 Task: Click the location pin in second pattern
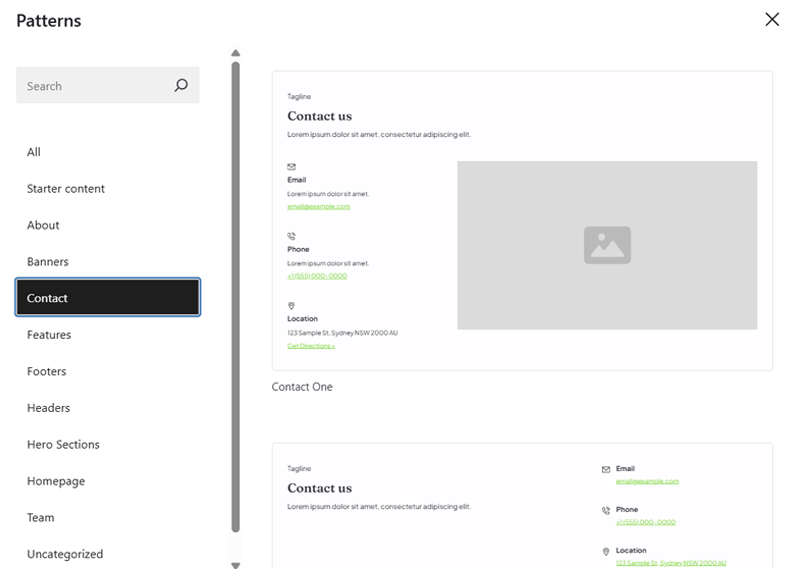pyautogui.click(x=606, y=551)
